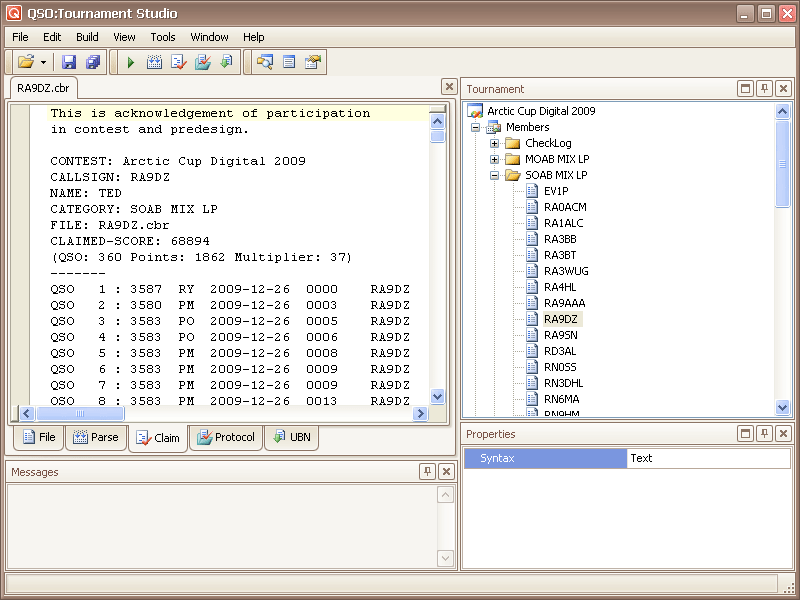Select the RA9AAA log entry
Viewport: 800px width, 600px height.
coord(564,303)
